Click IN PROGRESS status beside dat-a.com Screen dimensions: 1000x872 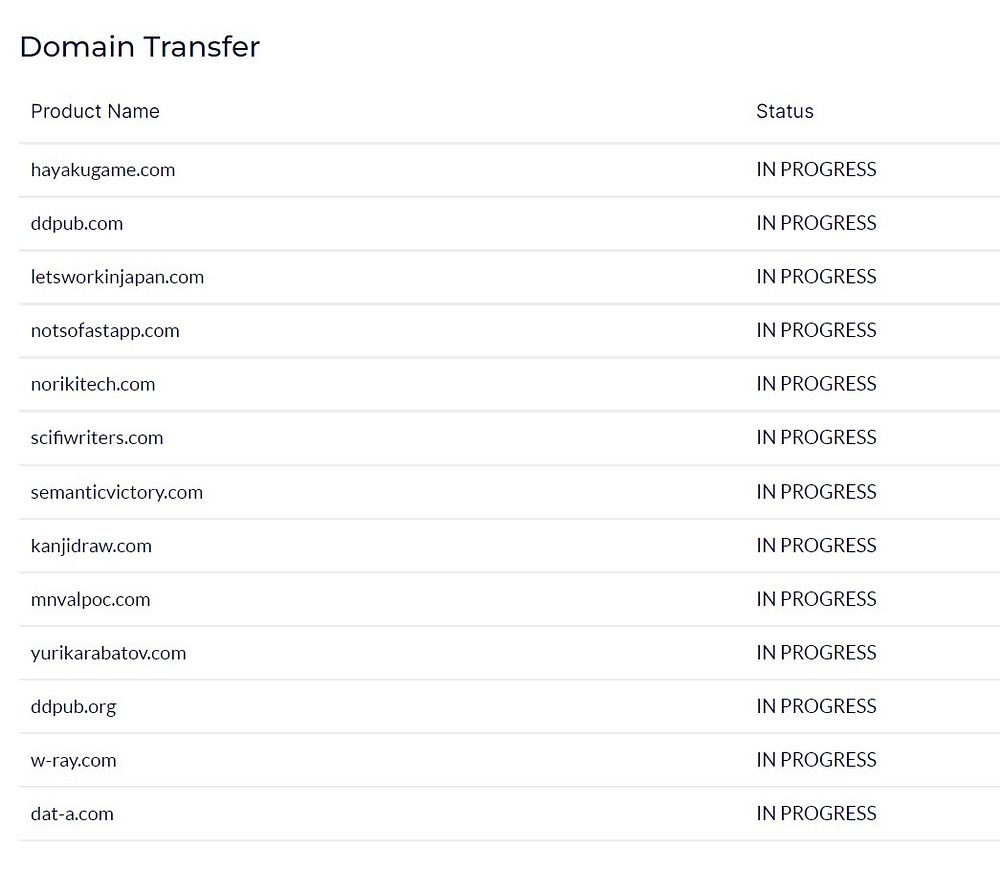pos(816,814)
